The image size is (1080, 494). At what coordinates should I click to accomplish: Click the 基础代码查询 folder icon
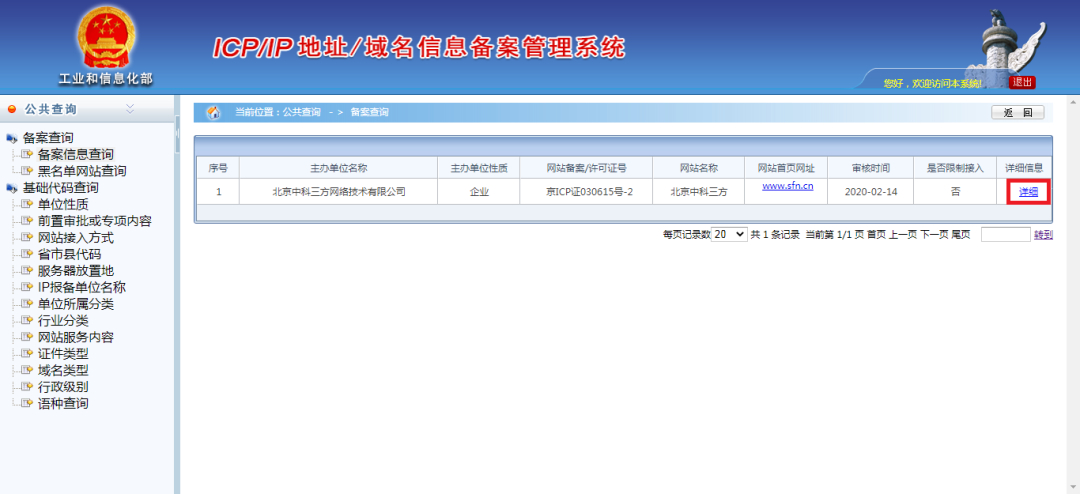click(x=11, y=189)
